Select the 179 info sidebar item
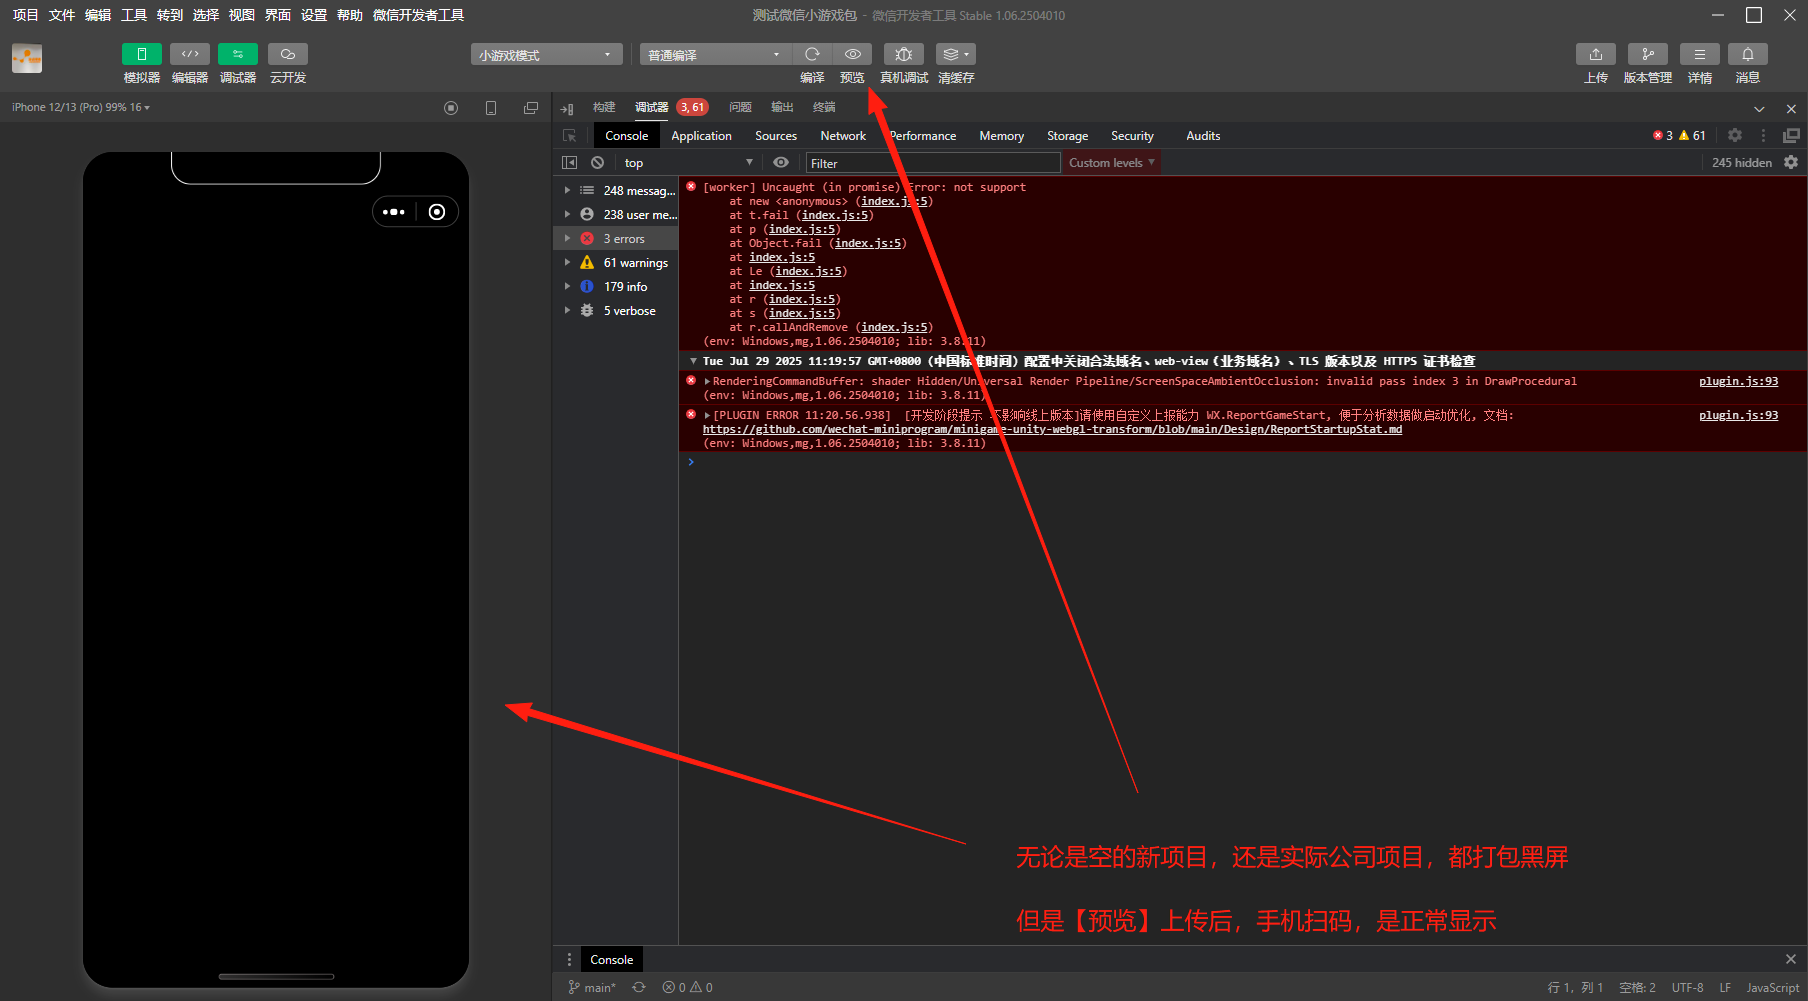 point(616,287)
